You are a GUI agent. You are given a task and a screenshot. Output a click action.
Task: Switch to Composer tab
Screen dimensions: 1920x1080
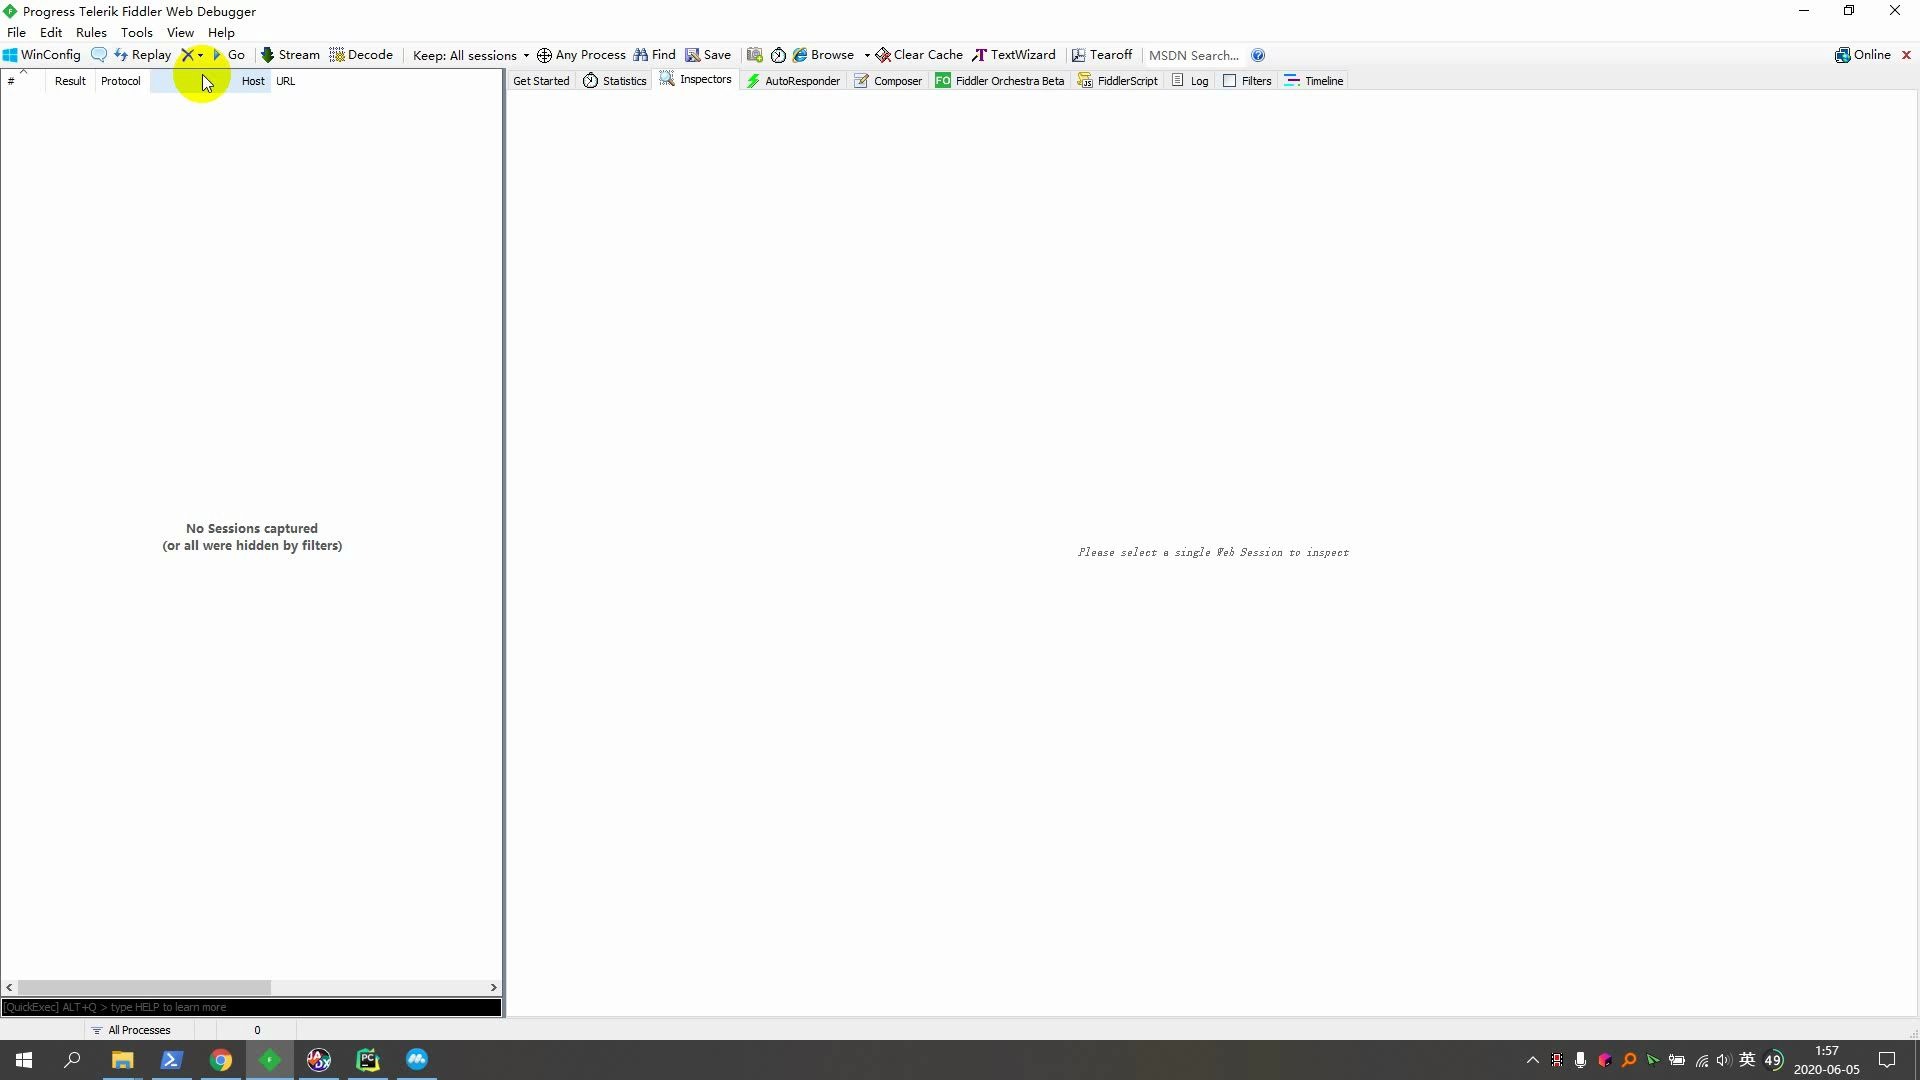(x=888, y=81)
